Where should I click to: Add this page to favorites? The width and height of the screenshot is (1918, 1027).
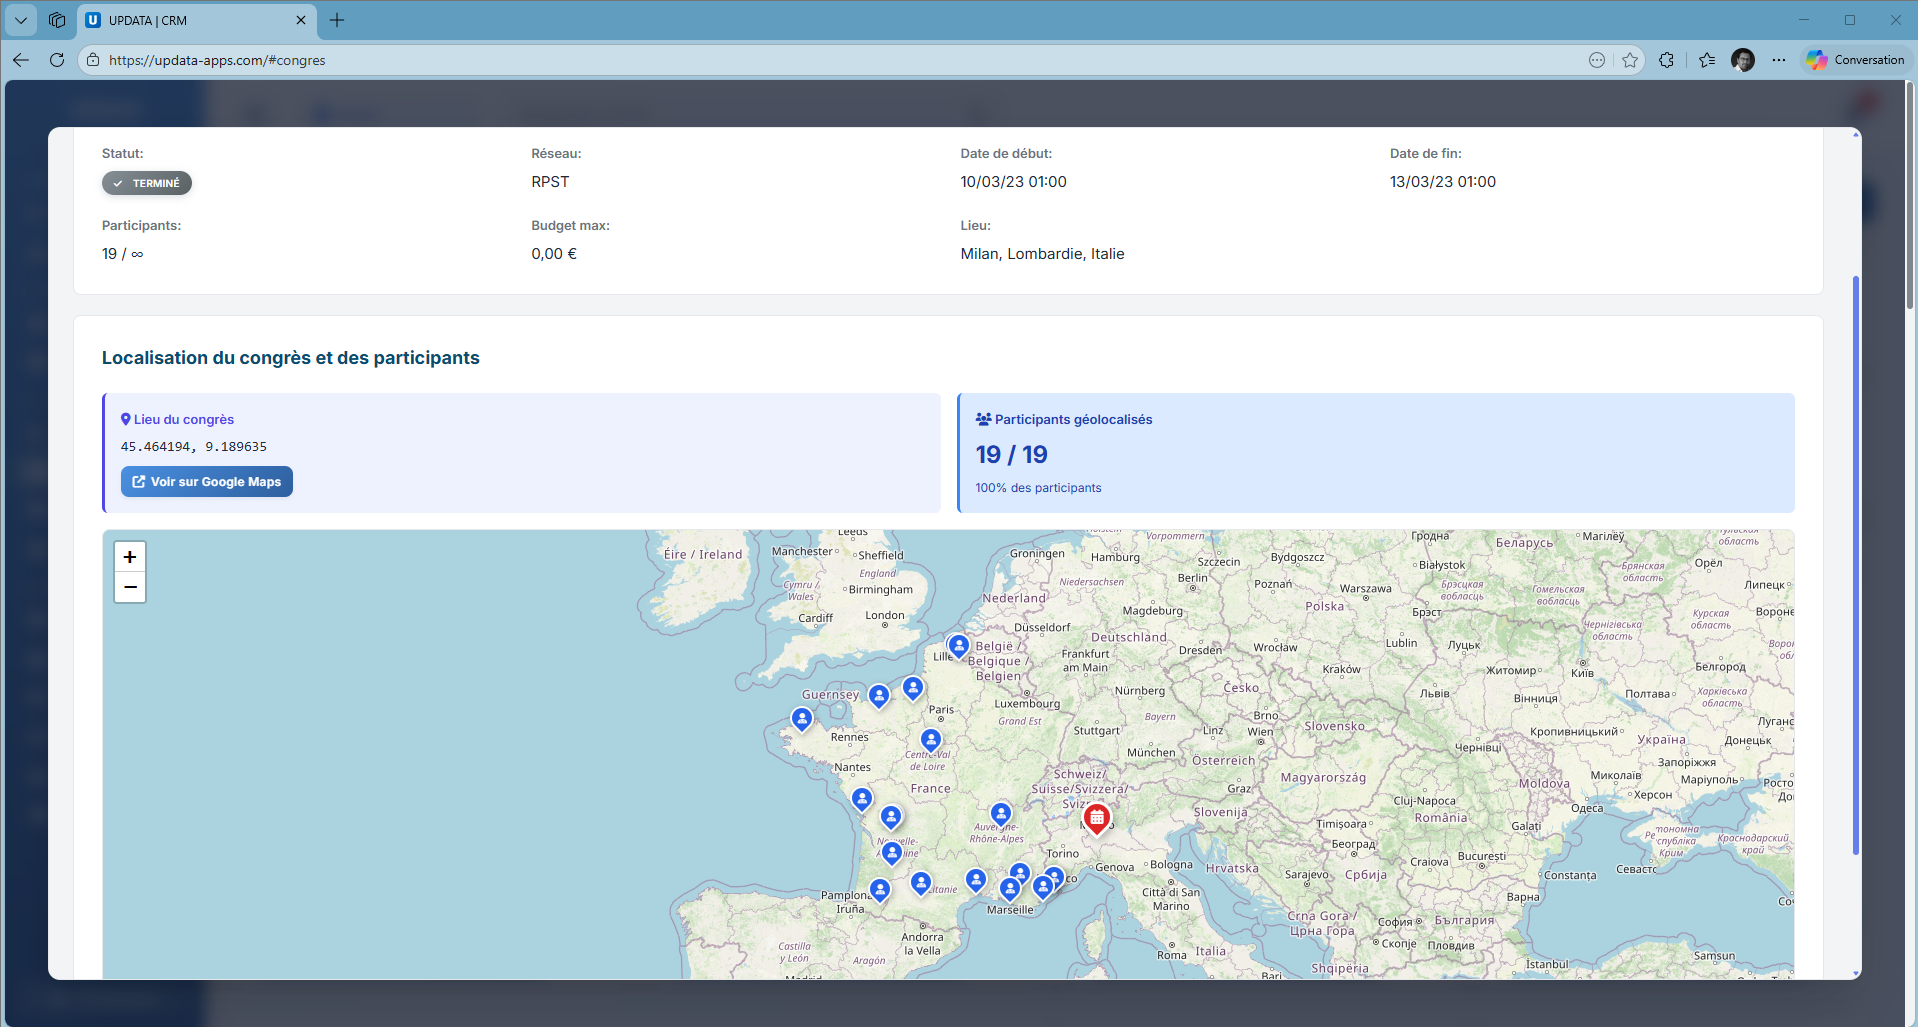coord(1630,60)
